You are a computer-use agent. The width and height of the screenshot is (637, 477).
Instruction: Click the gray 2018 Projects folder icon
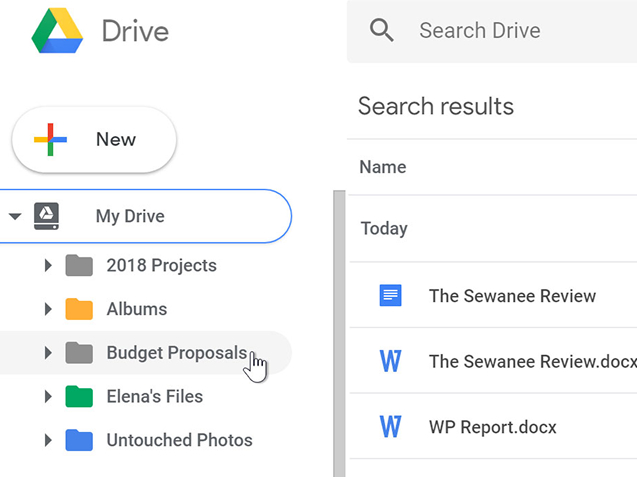tap(79, 266)
